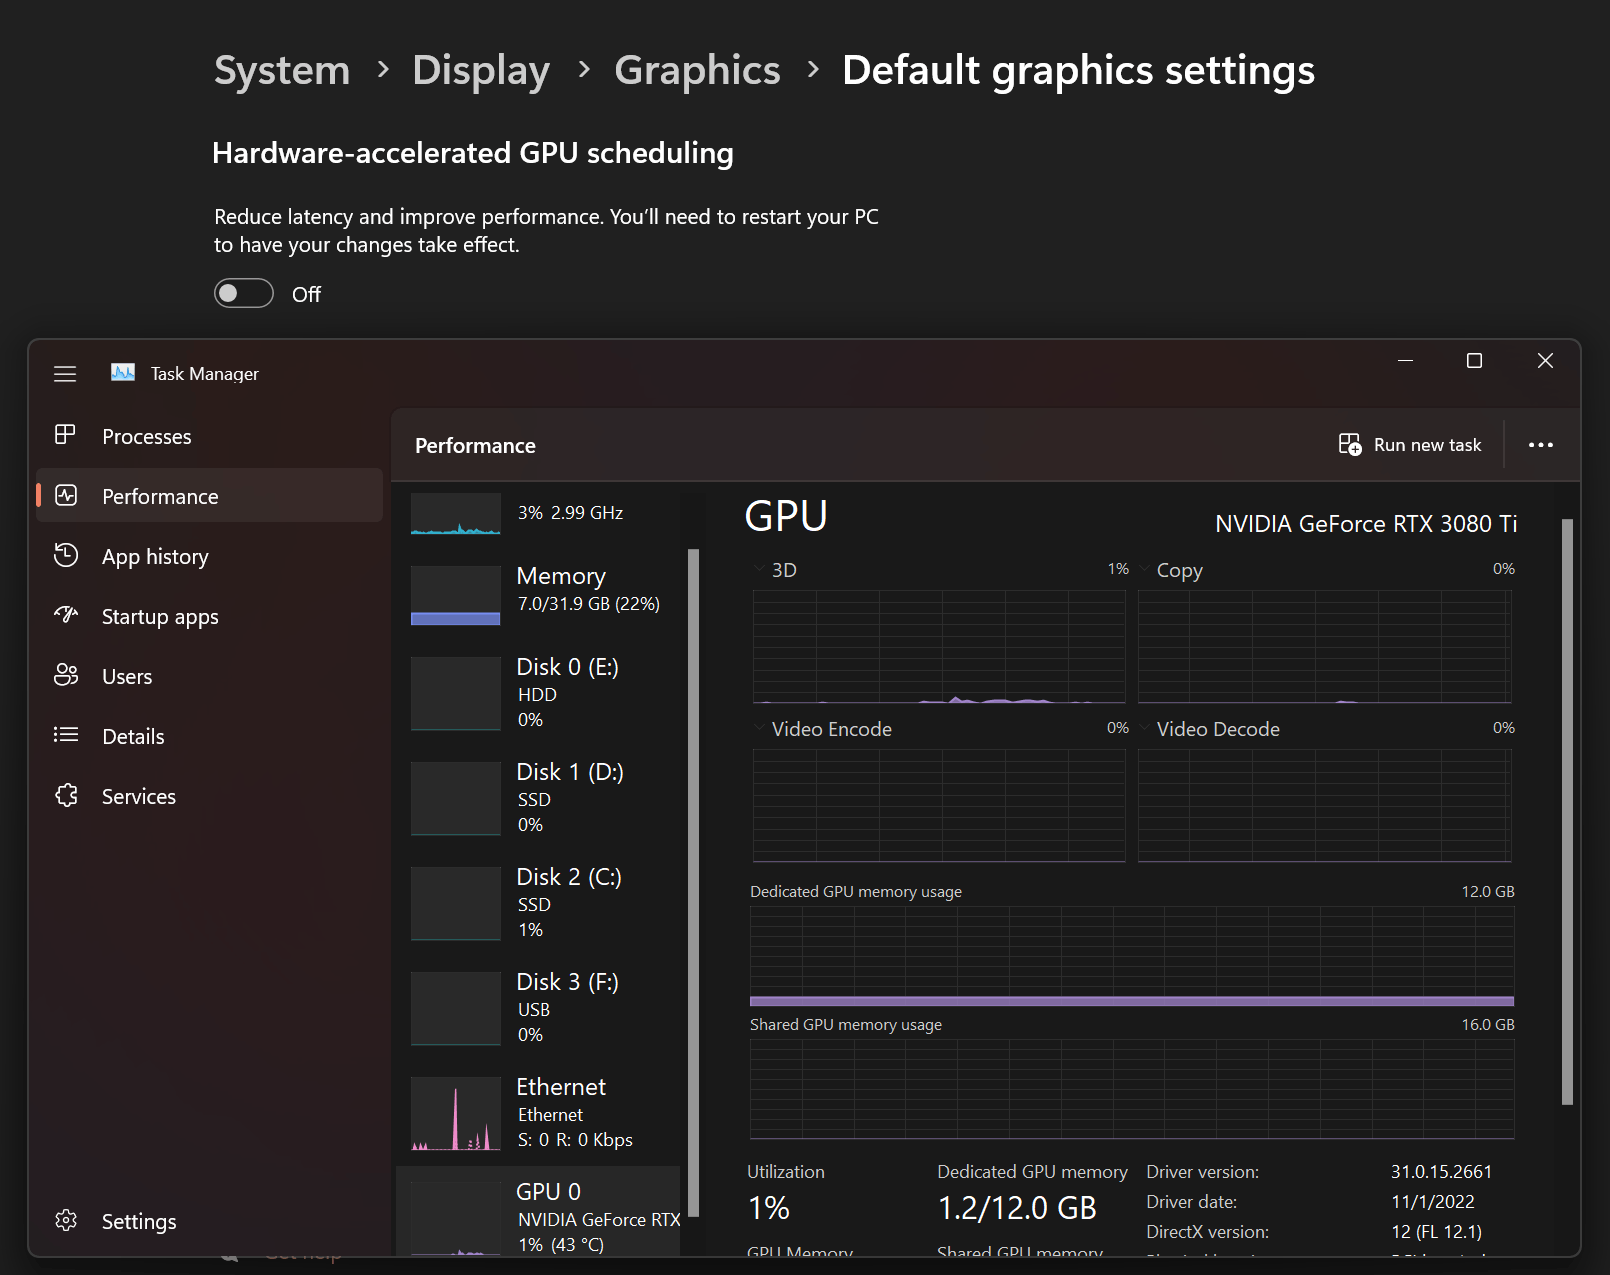Click the Startup apps gauge icon
The height and width of the screenshot is (1275, 1610).
pyautogui.click(x=66, y=615)
